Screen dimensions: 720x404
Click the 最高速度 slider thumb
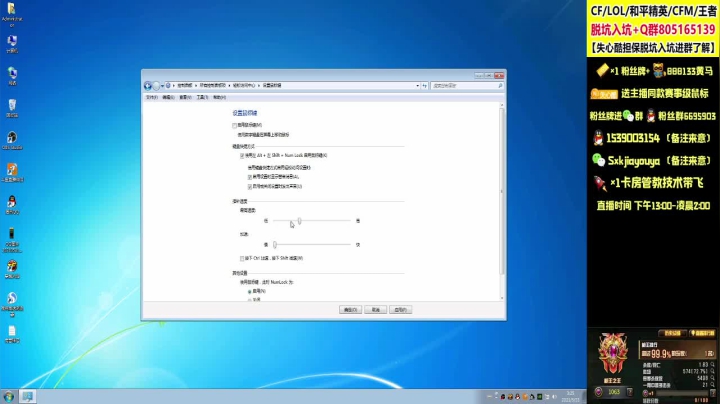click(299, 221)
